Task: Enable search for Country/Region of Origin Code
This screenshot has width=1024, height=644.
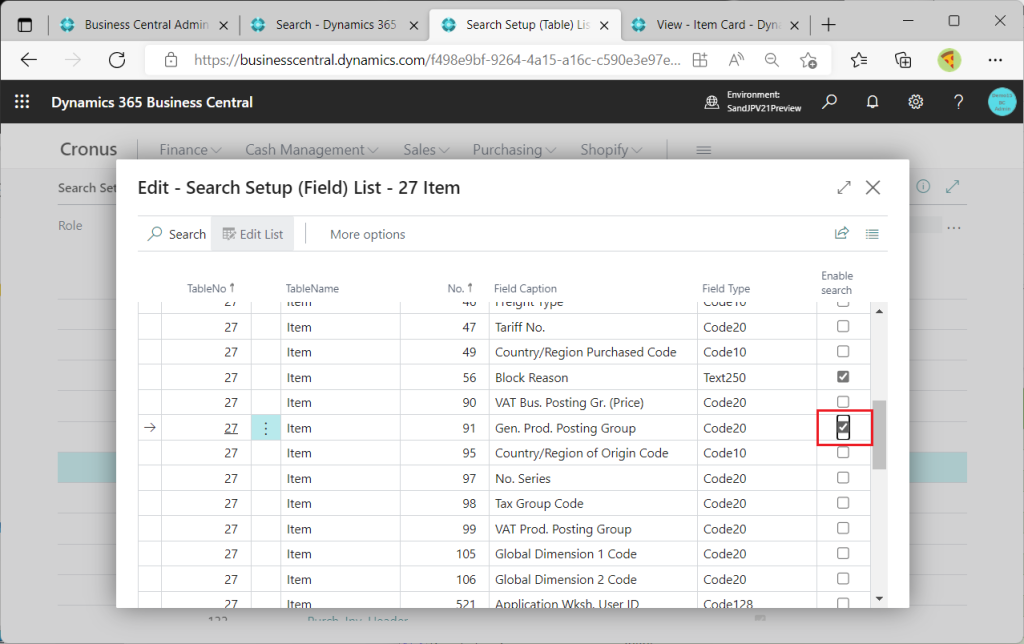Action: pyautogui.click(x=843, y=452)
